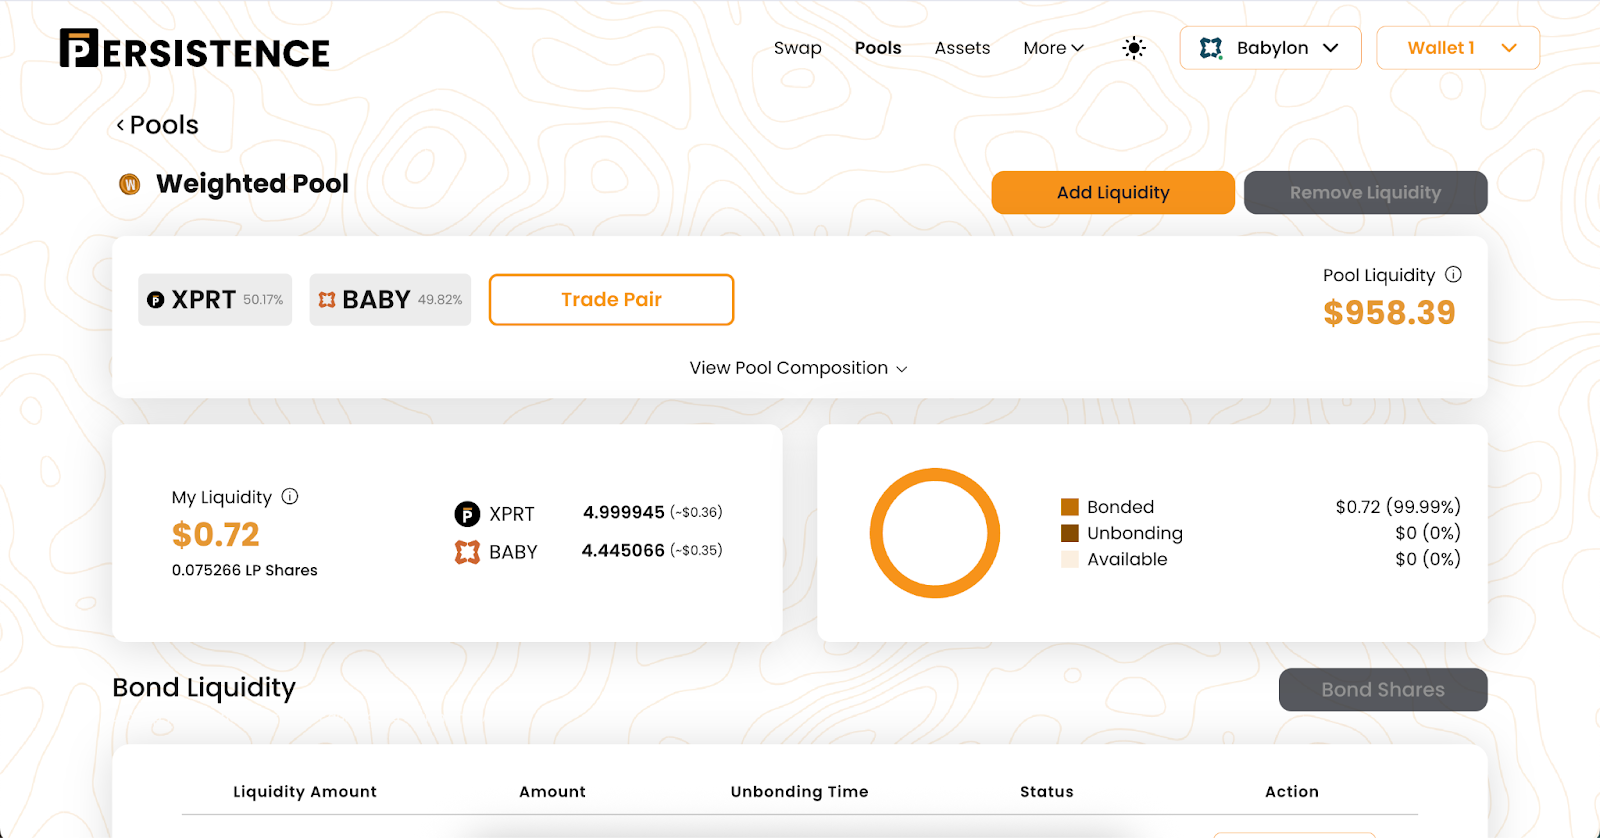The image size is (1600, 838).
Task: Click the BABY token icon in My Liquidity
Action: (x=467, y=552)
